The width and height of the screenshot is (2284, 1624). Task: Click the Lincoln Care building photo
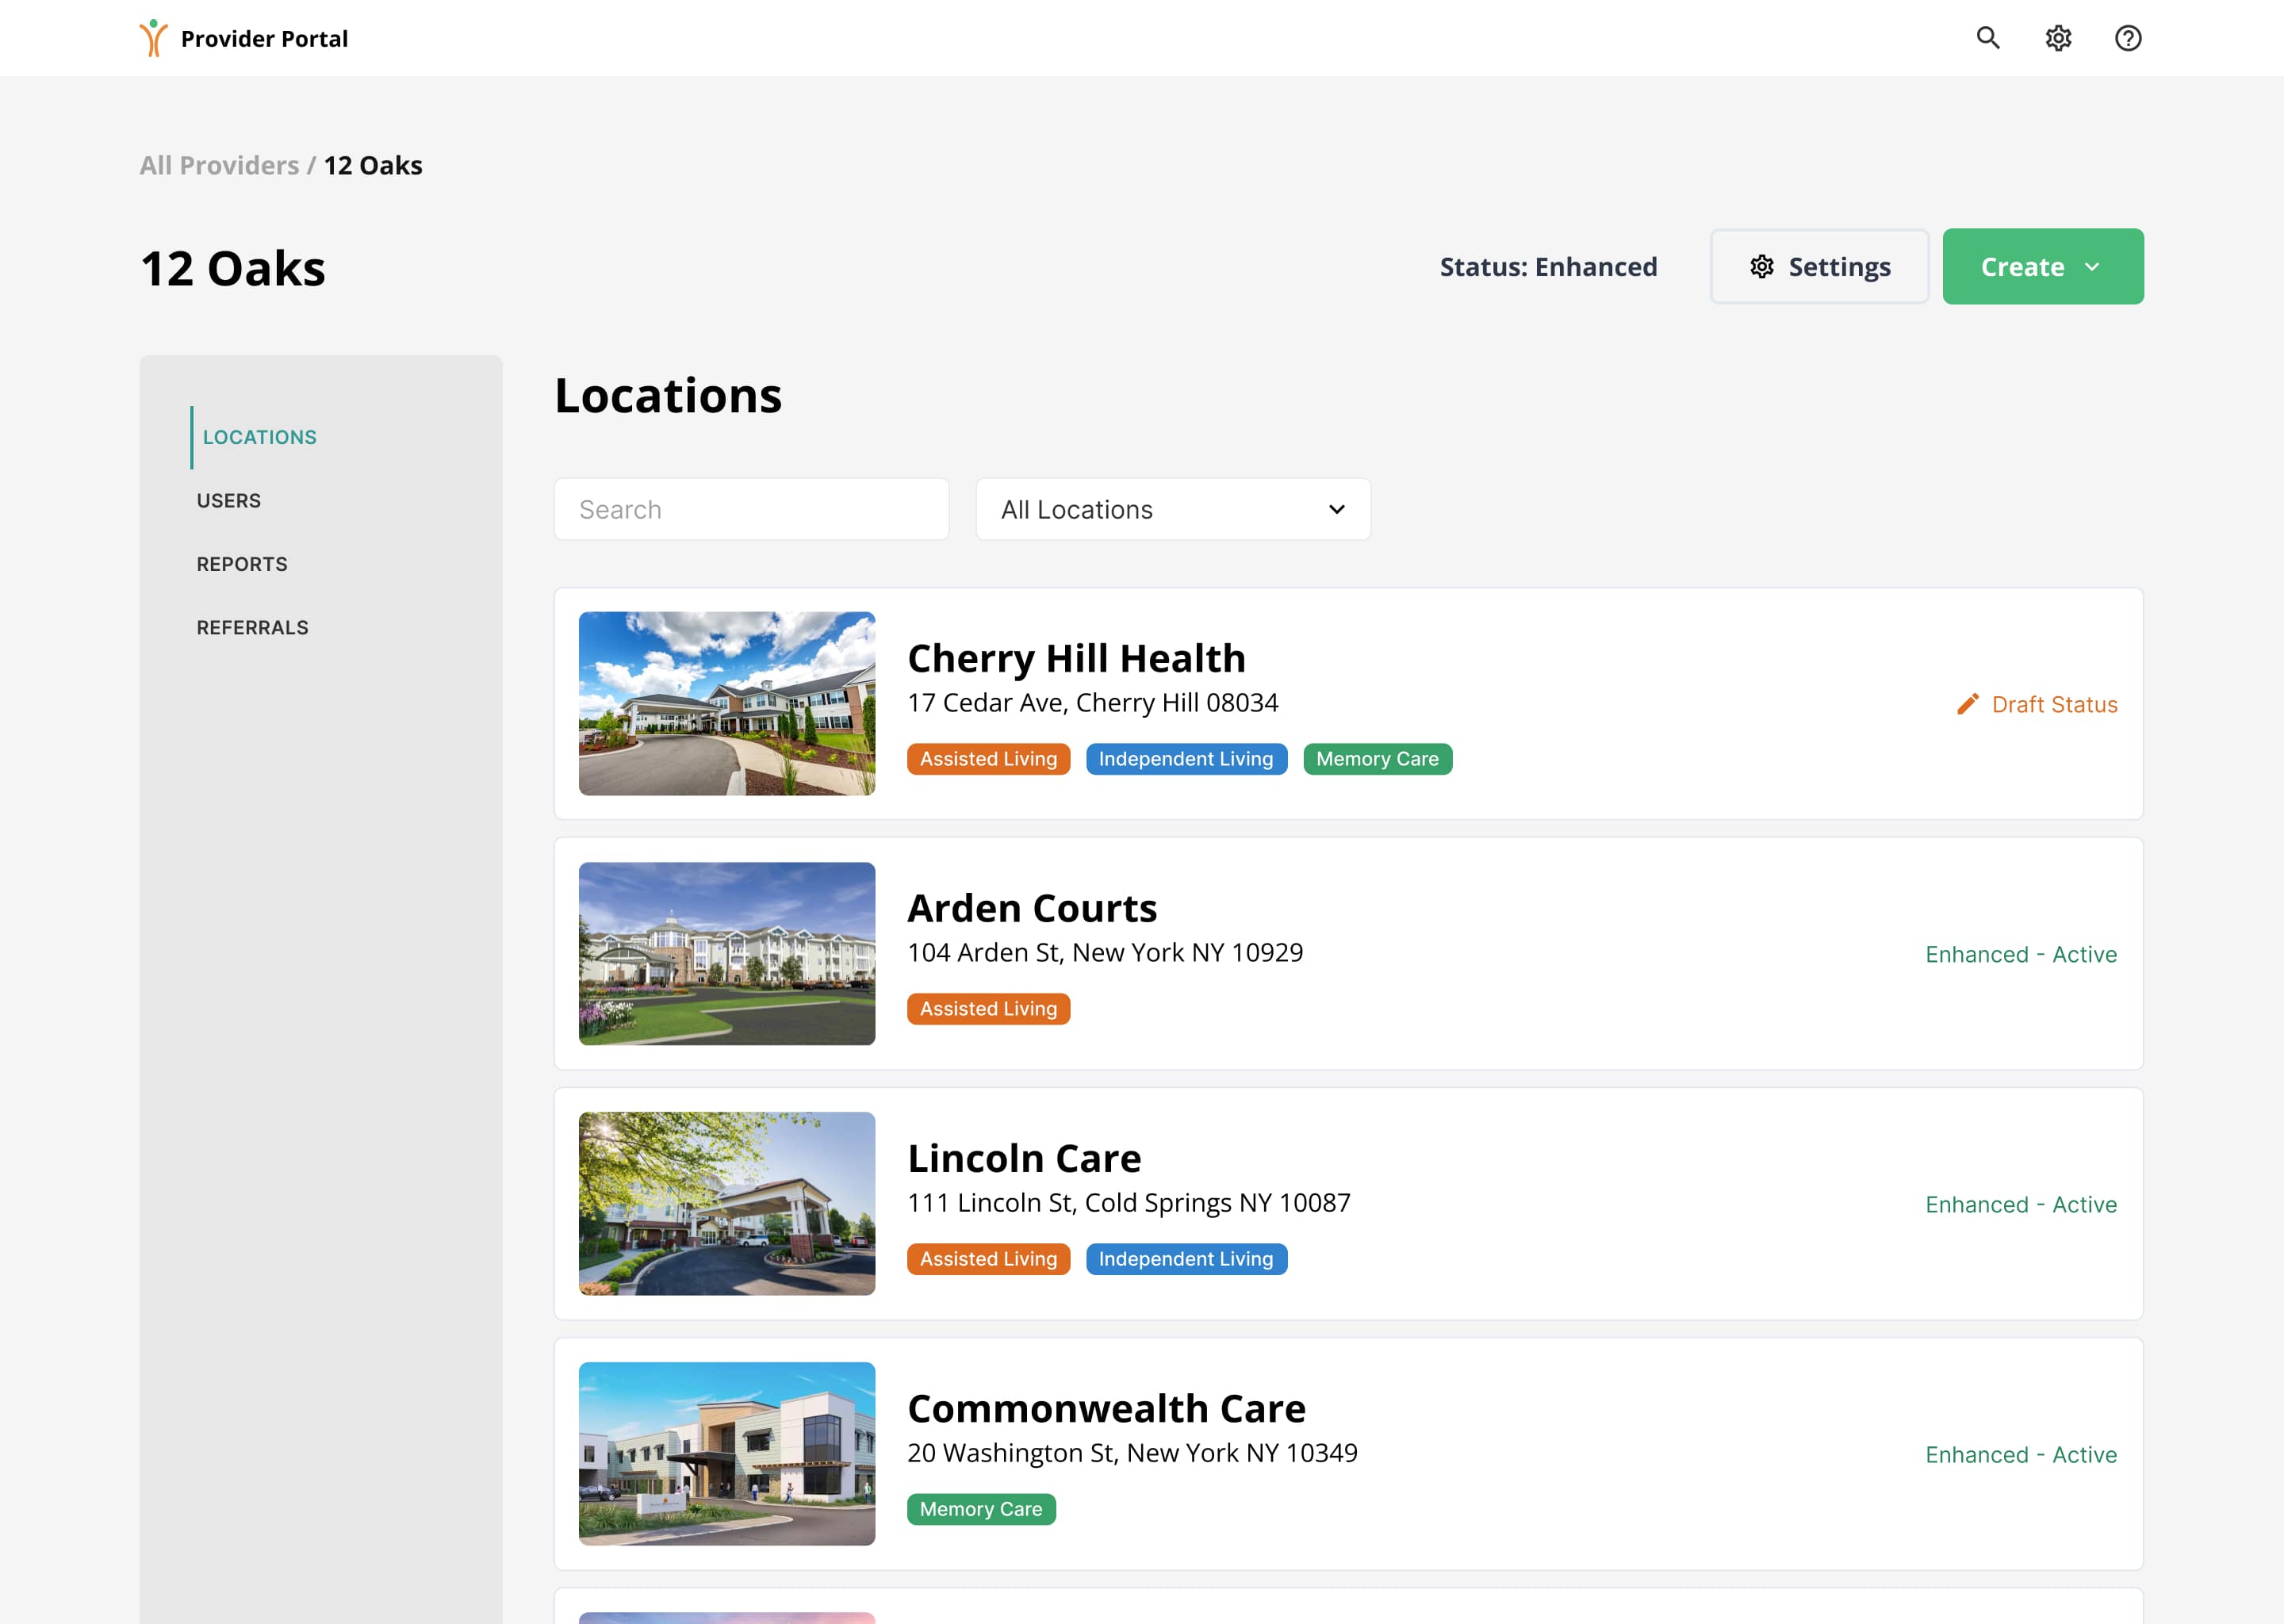727,1203
